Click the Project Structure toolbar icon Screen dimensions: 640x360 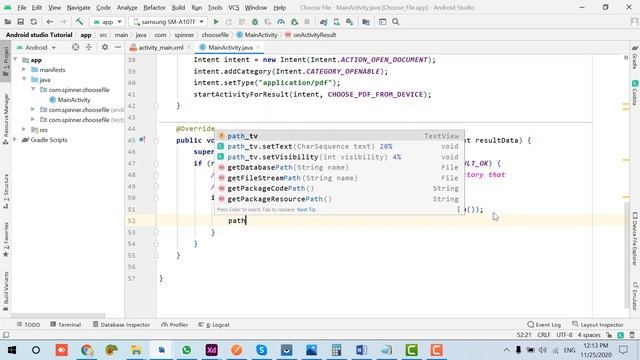coord(366,22)
